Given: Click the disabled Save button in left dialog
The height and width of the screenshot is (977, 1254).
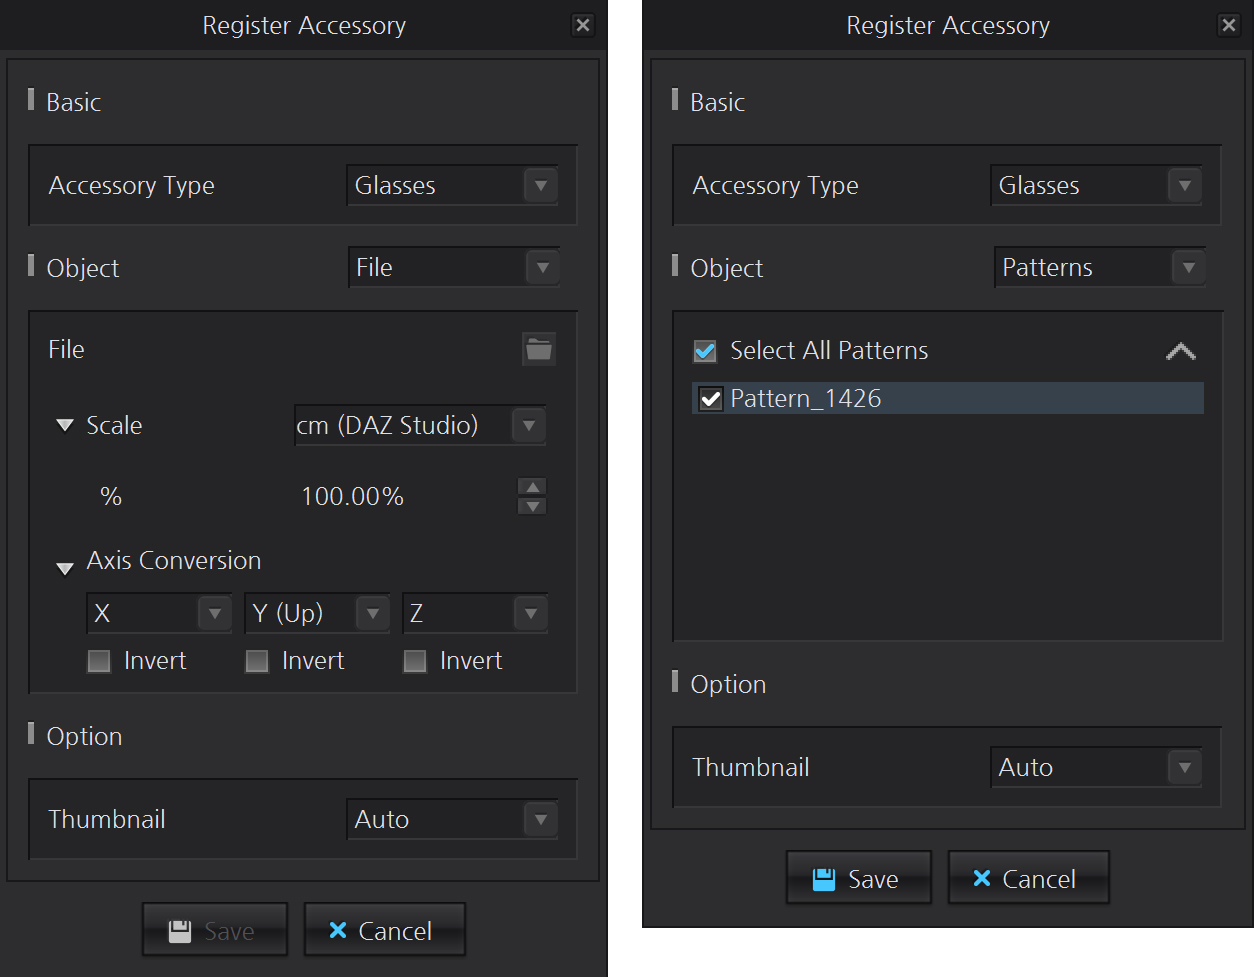Looking at the screenshot, I should [215, 930].
